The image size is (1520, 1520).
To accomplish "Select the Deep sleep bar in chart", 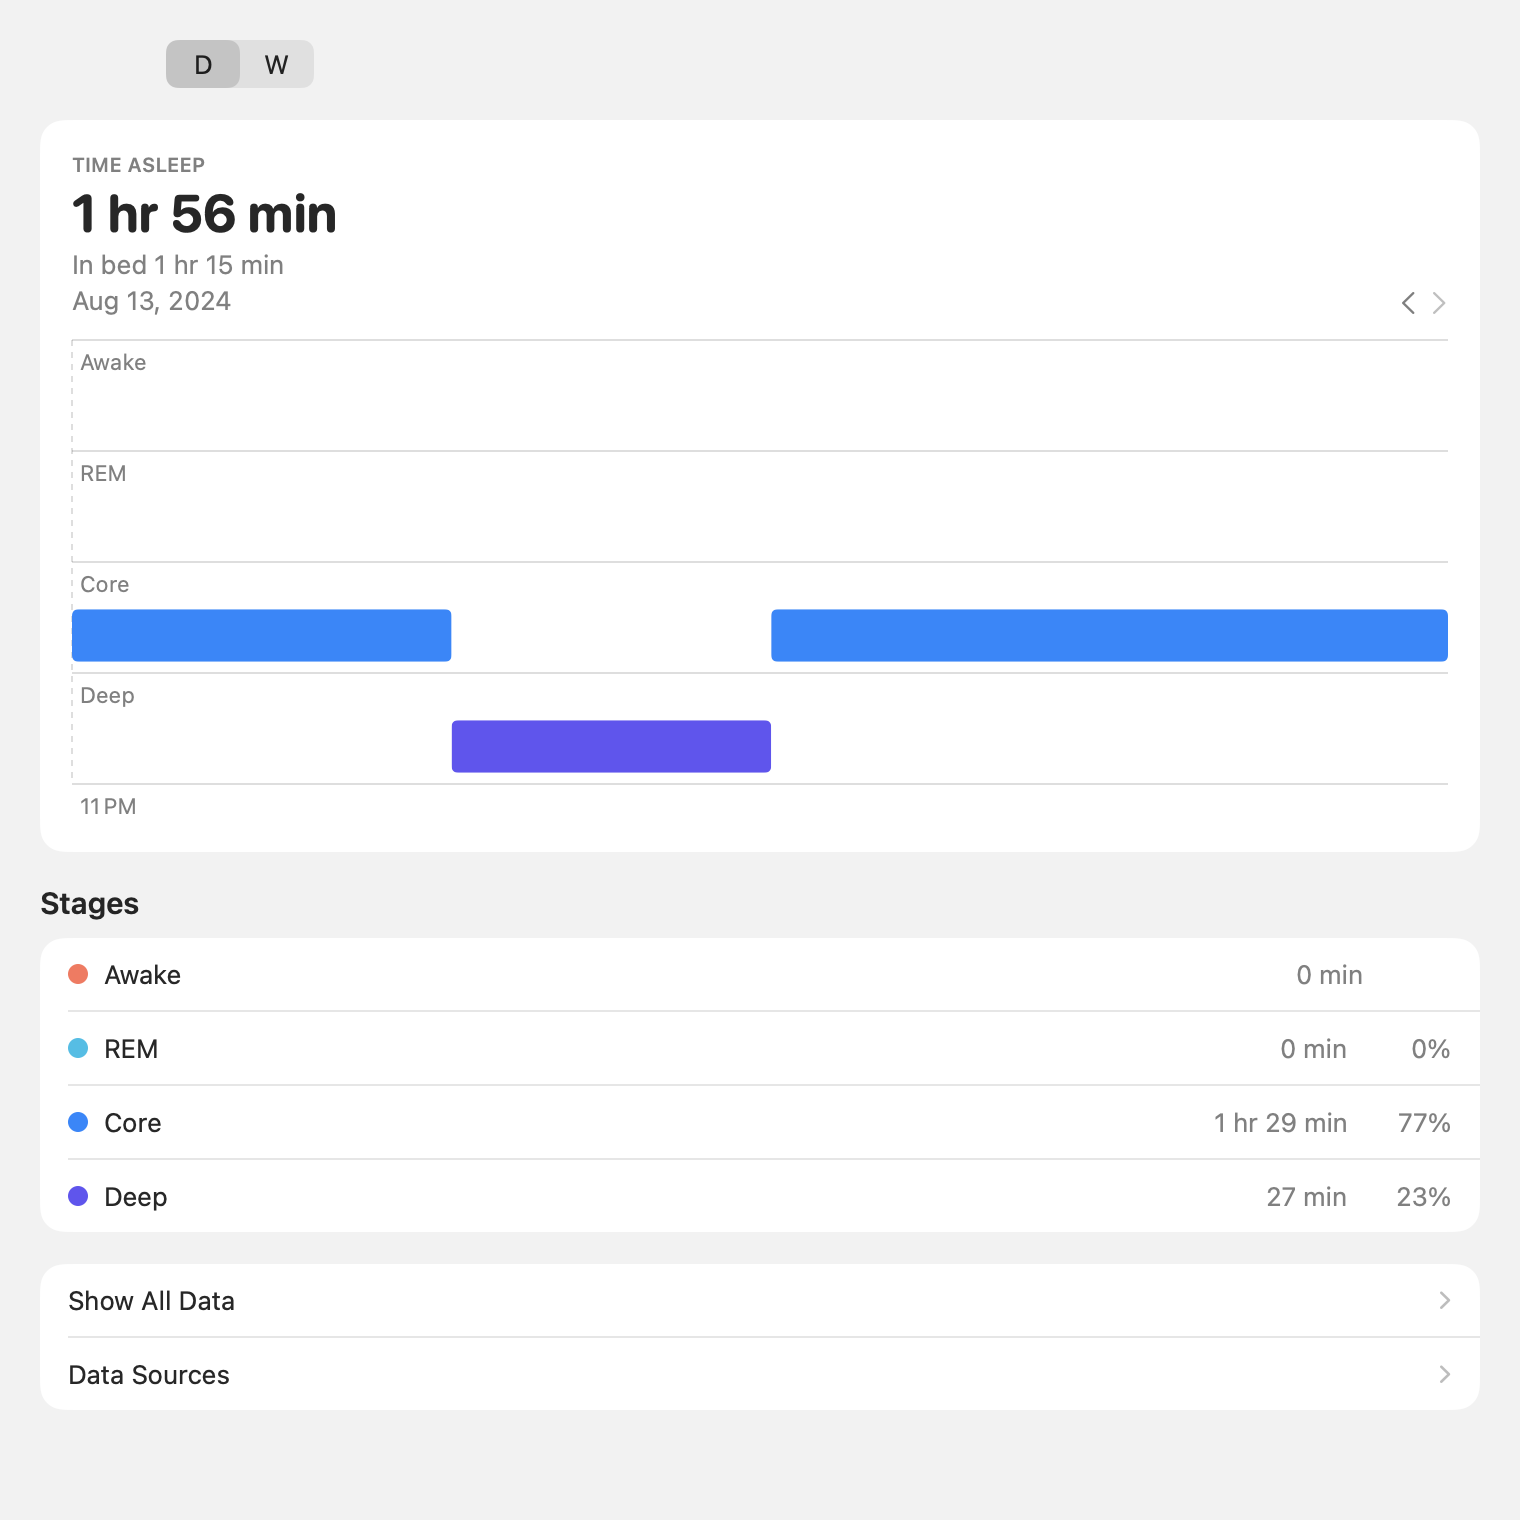I will pyautogui.click(x=611, y=746).
